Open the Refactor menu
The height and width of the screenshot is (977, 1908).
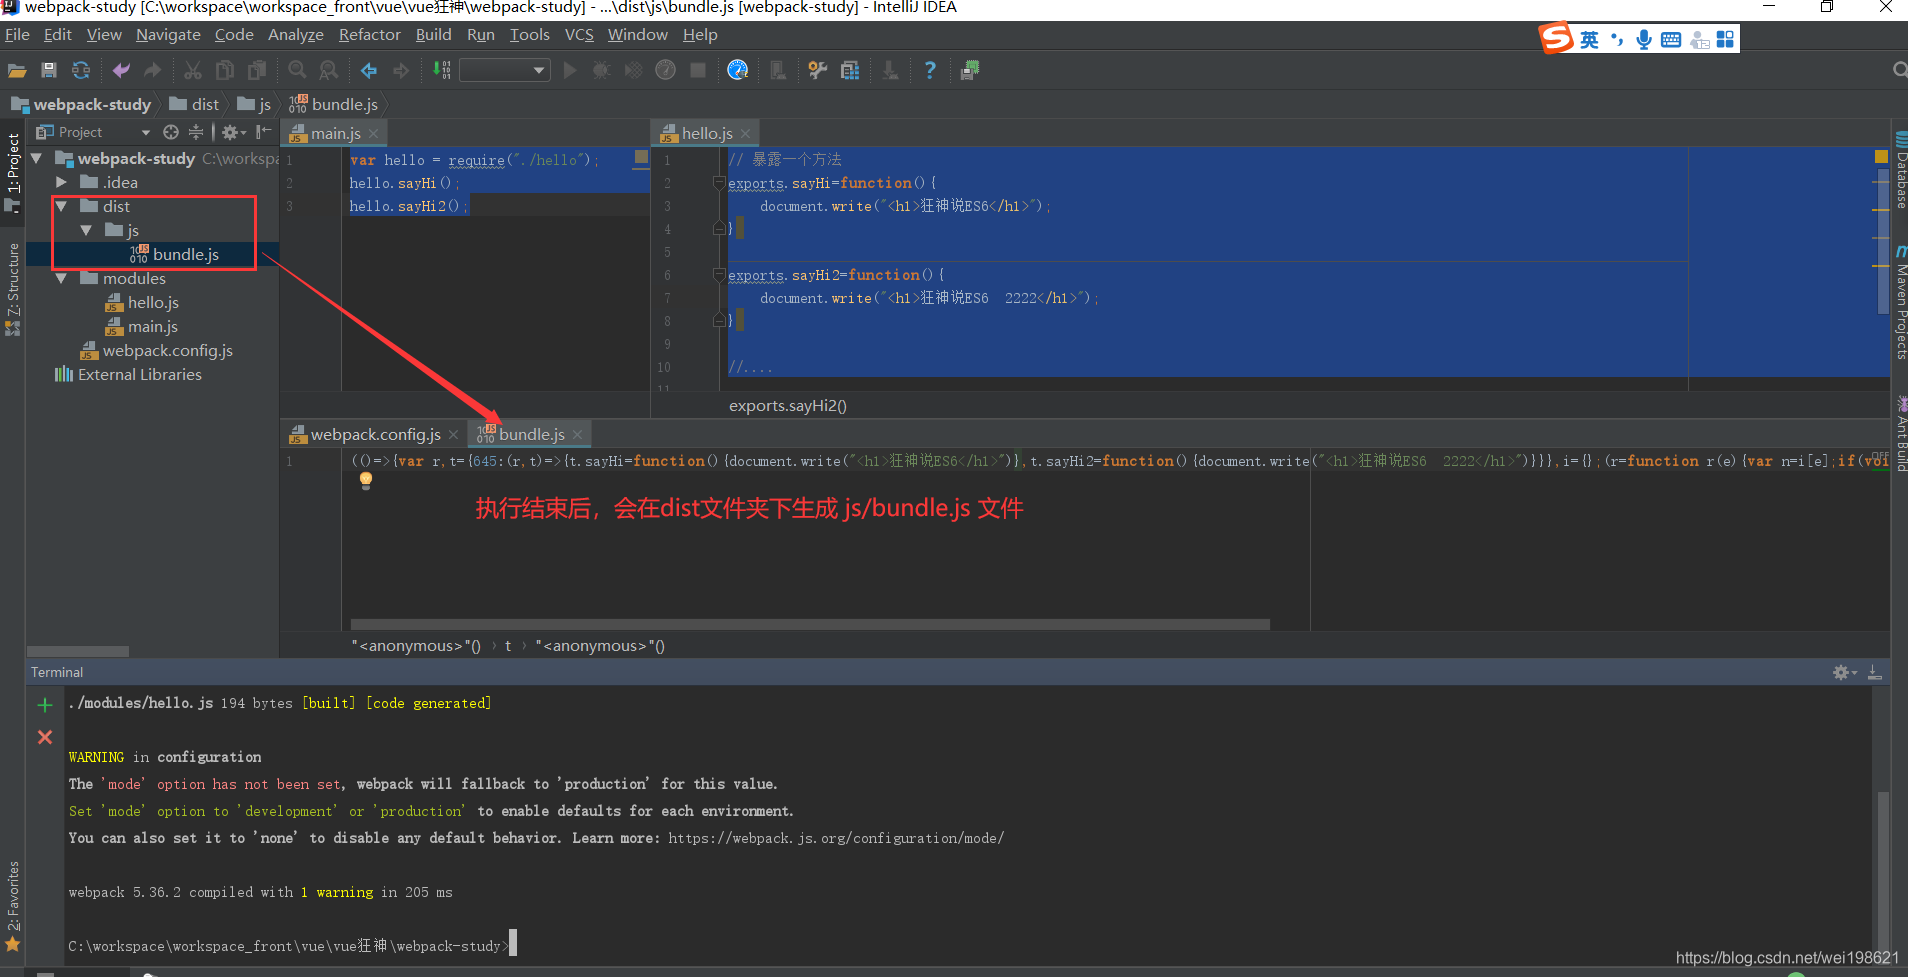point(369,34)
